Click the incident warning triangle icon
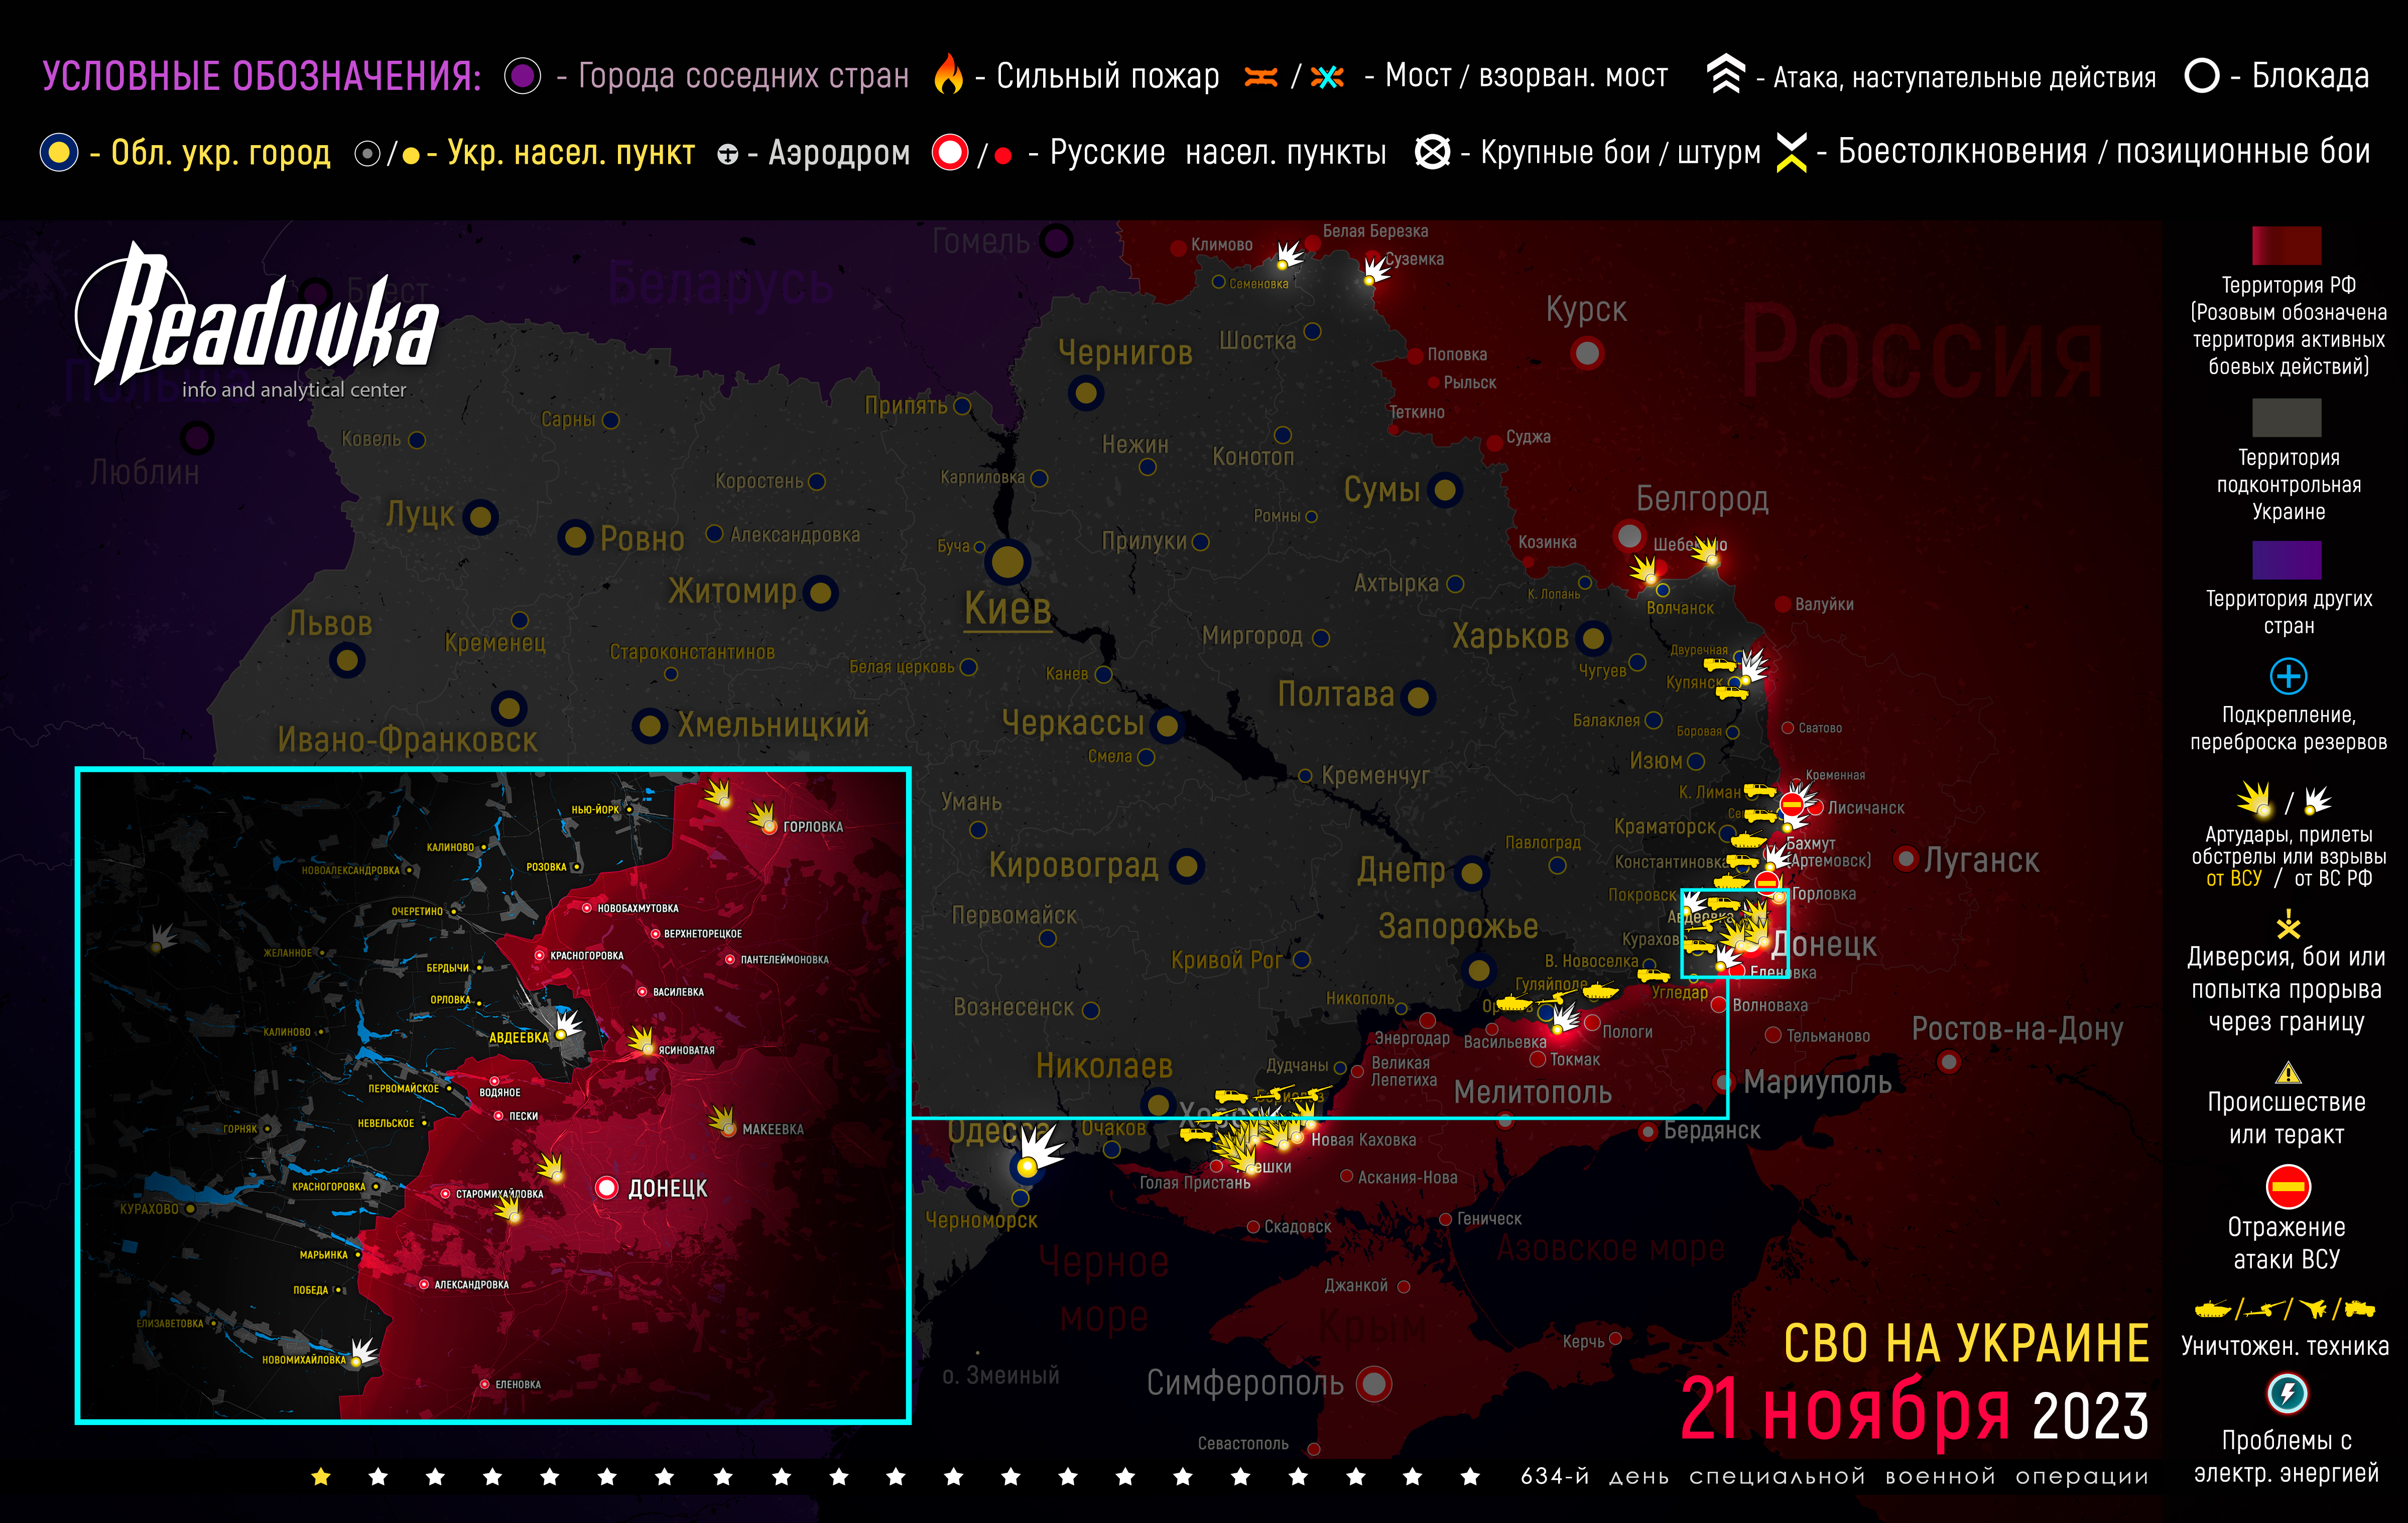The width and height of the screenshot is (2408, 1523). tap(2288, 1074)
